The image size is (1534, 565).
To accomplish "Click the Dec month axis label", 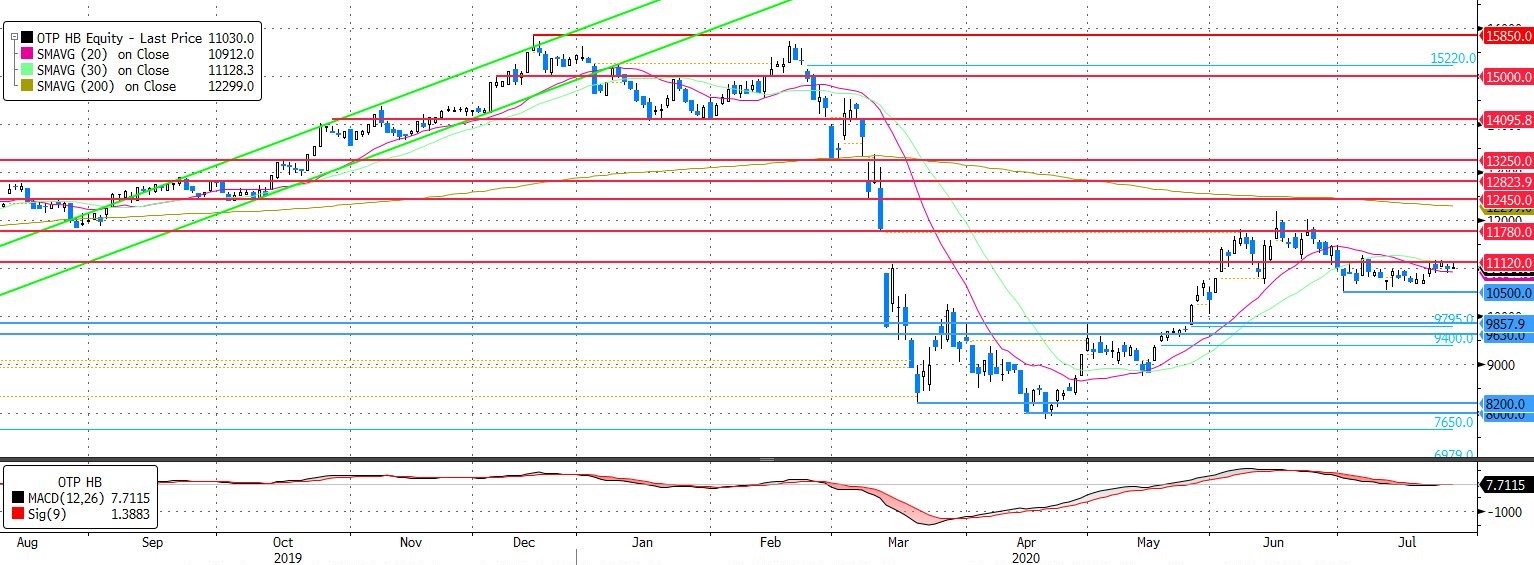I will click(x=524, y=542).
